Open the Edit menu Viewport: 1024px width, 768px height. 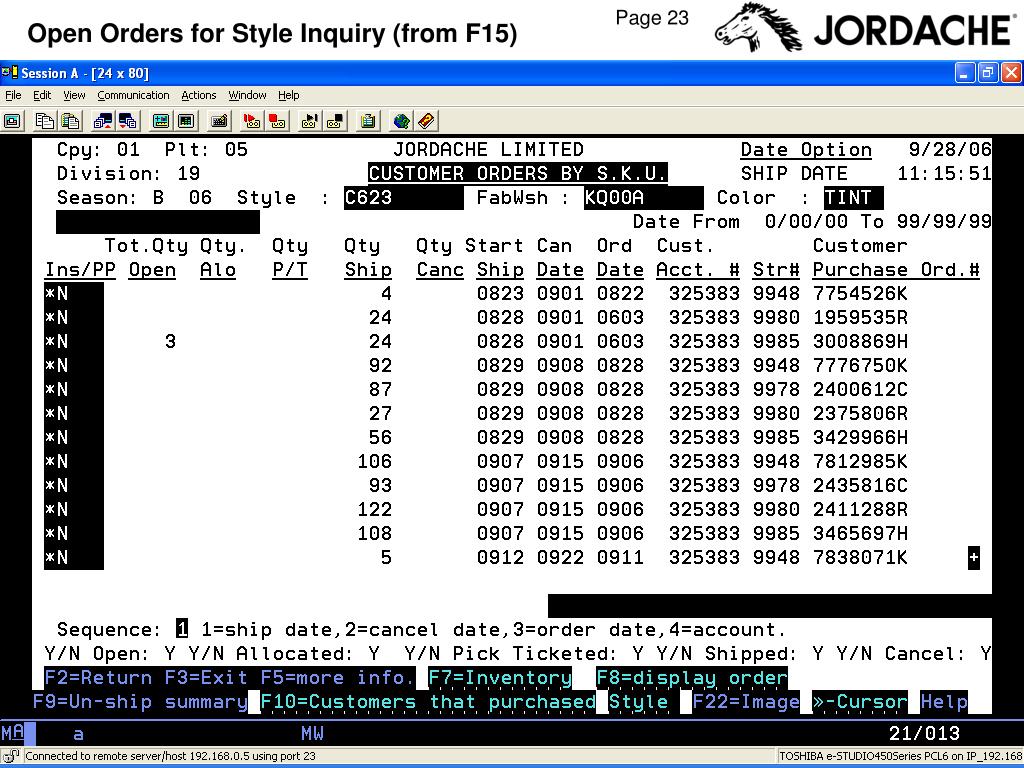pos(42,95)
